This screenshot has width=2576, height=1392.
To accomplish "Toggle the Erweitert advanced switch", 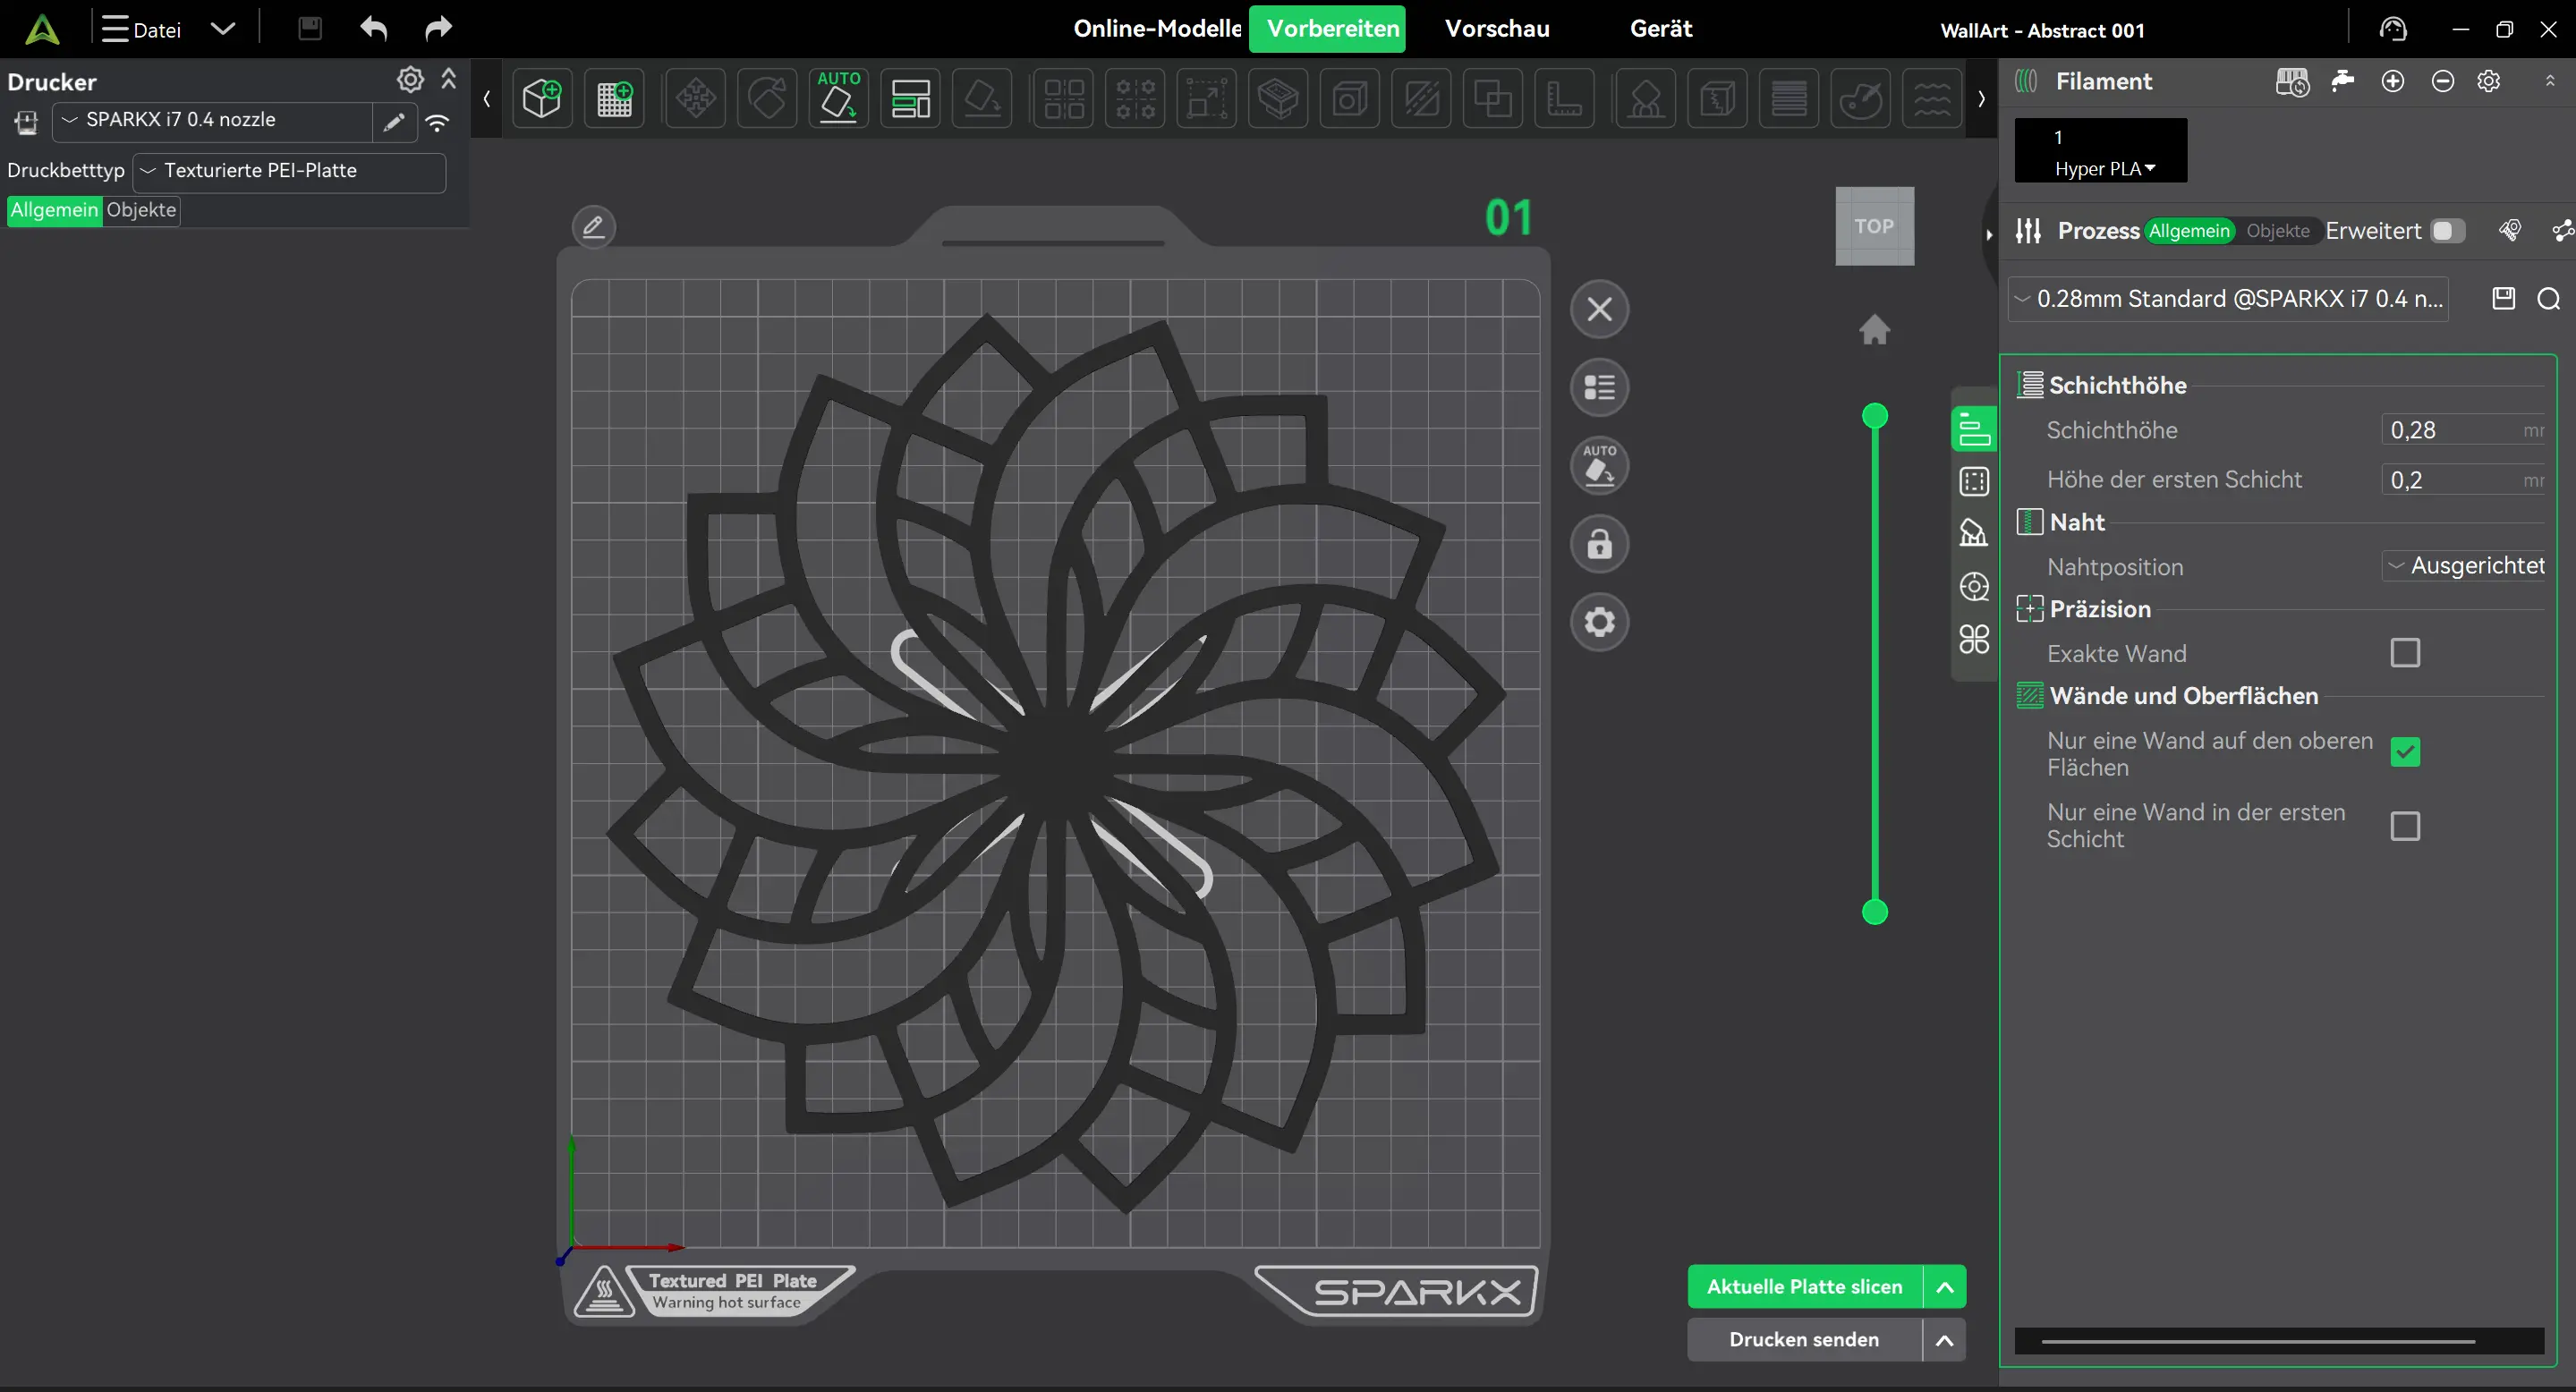I will [x=2447, y=231].
